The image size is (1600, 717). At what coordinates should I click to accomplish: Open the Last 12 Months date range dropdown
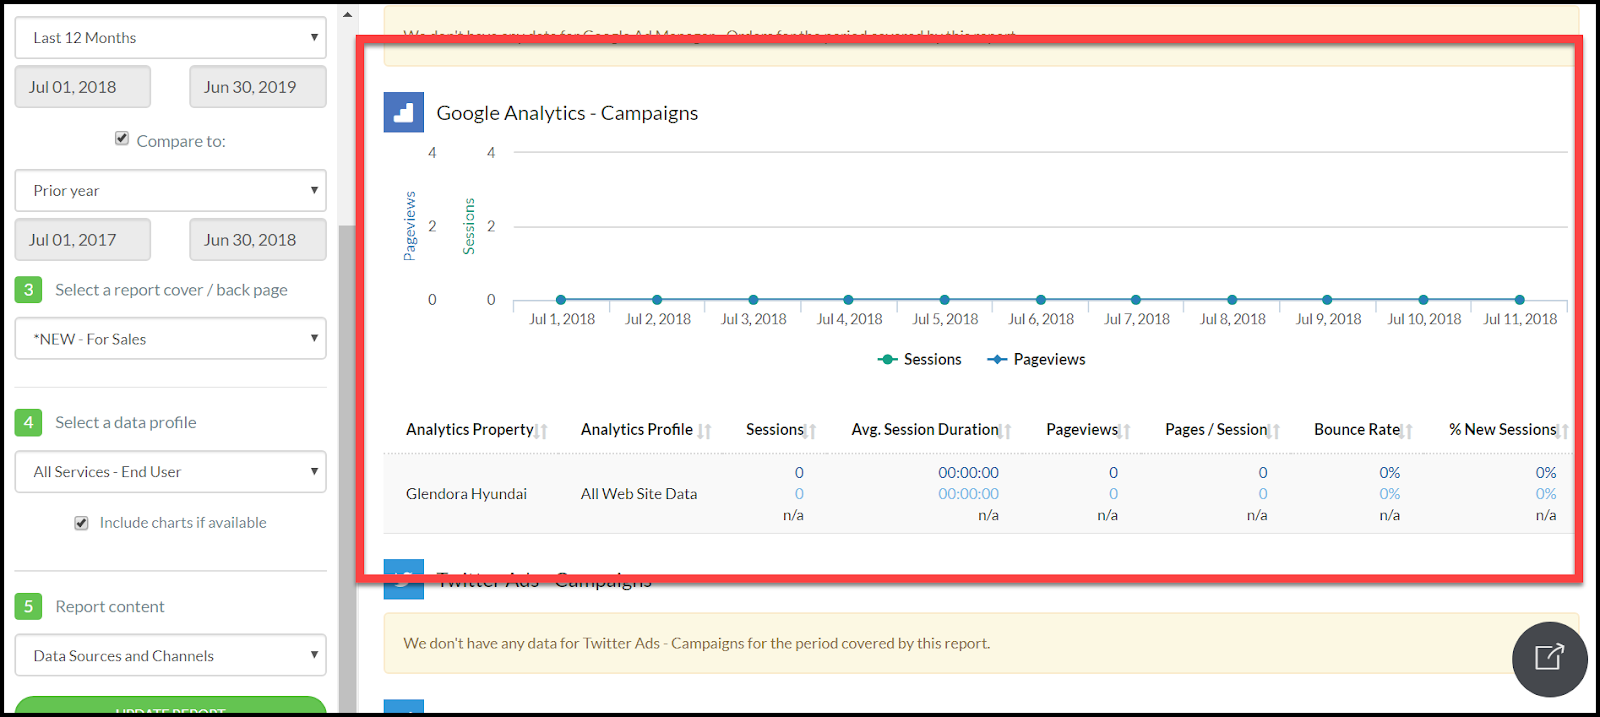click(171, 38)
